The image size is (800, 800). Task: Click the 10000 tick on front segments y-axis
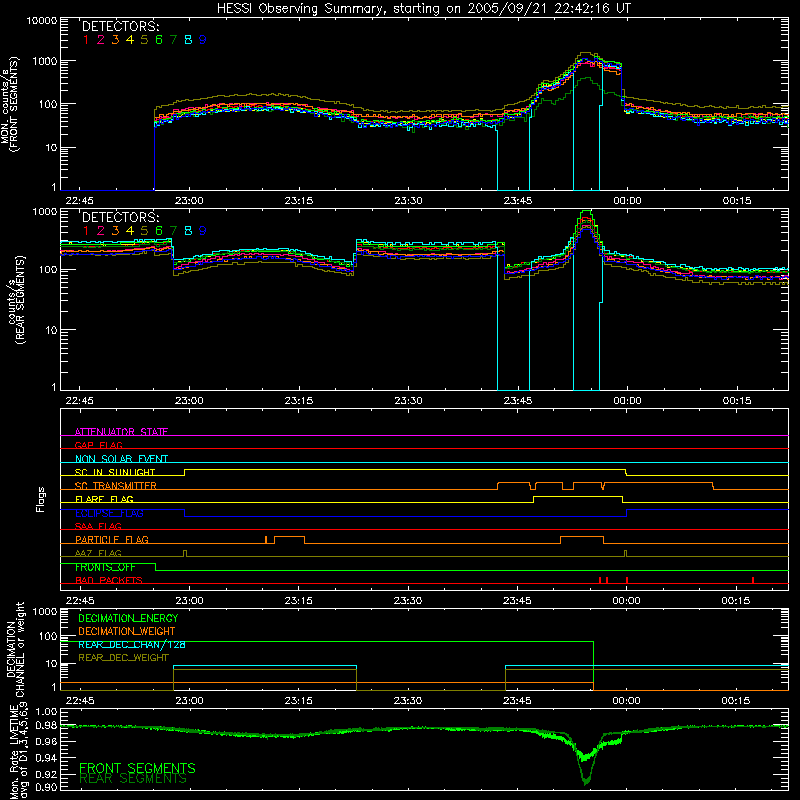(42, 20)
